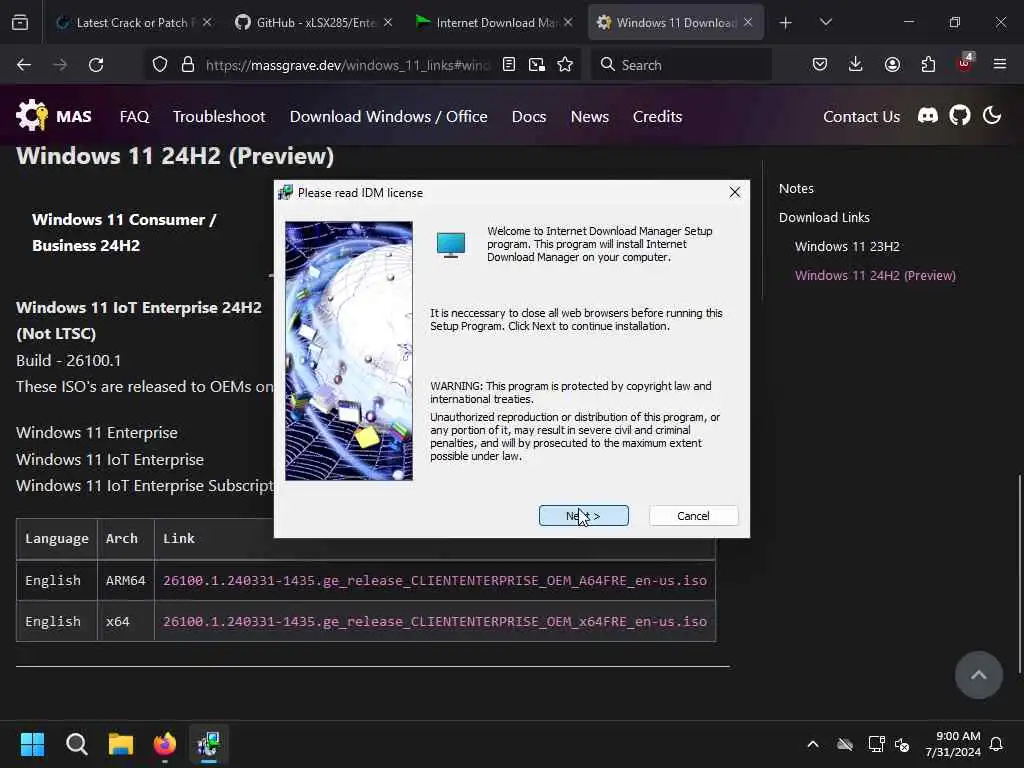Click the massgrave.dev URL address field
Image resolution: width=1024 pixels, height=768 pixels.
coord(347,65)
